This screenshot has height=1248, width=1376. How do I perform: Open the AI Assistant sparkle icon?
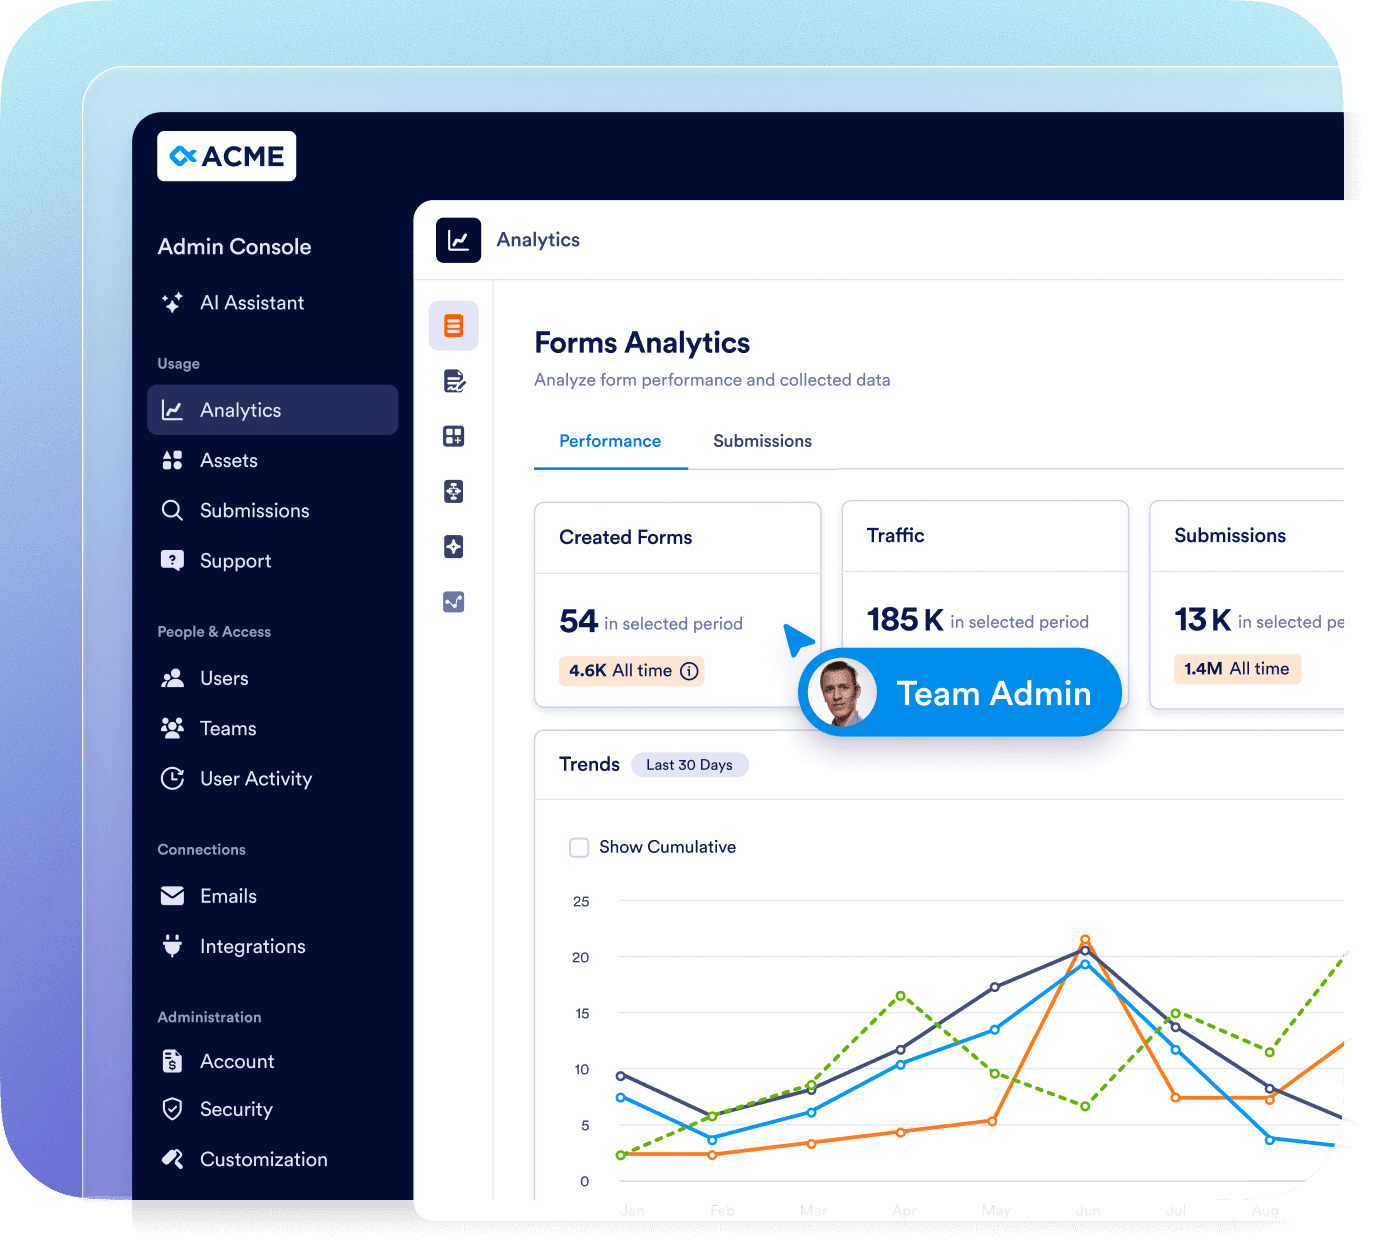(x=172, y=303)
